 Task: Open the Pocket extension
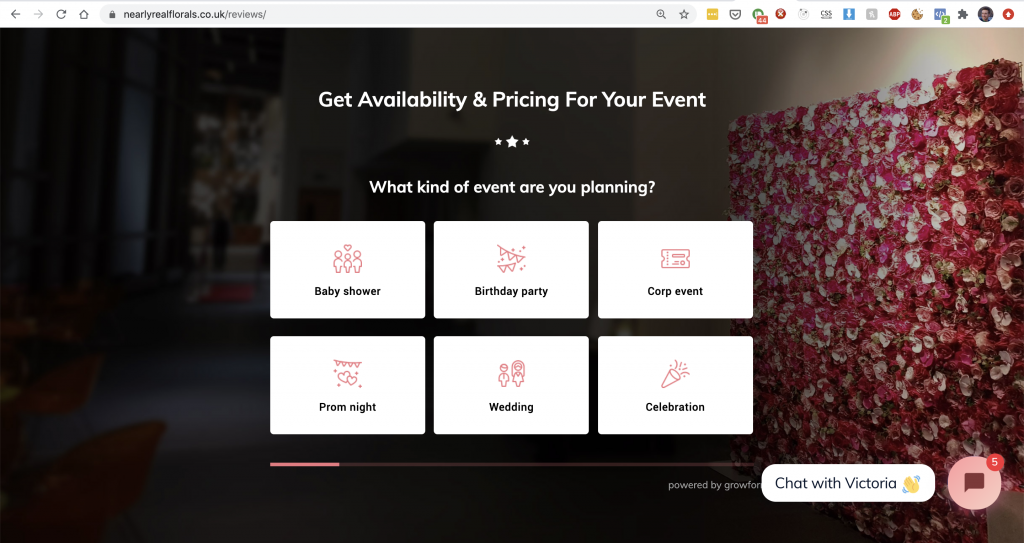tap(735, 14)
